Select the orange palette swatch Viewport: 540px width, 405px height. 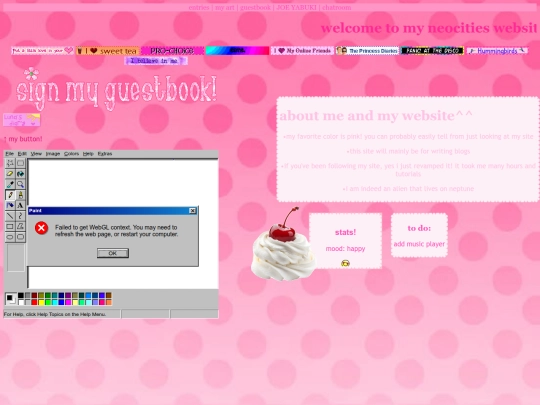109,302
